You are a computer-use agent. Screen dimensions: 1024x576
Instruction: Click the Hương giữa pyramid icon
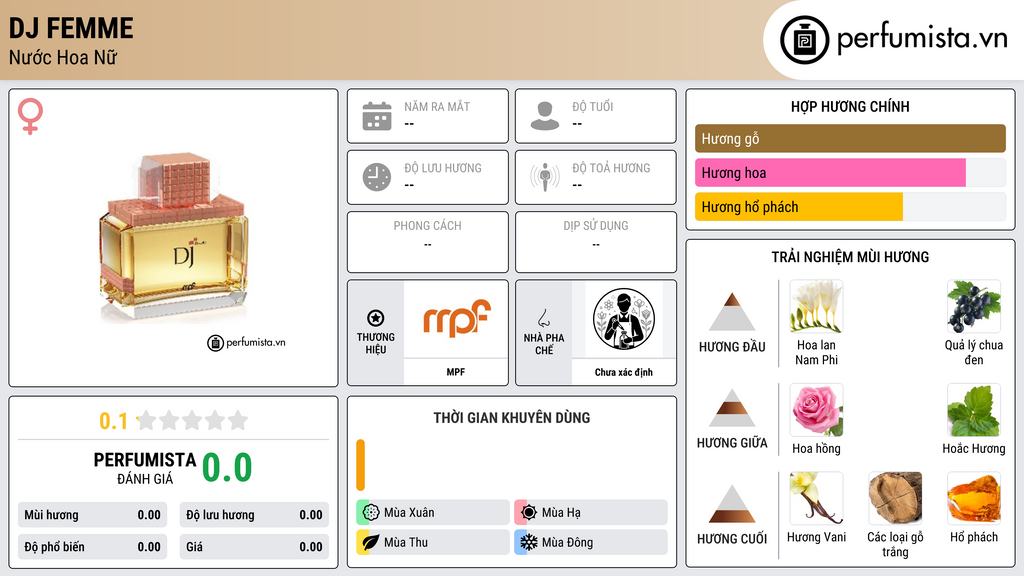732,408
